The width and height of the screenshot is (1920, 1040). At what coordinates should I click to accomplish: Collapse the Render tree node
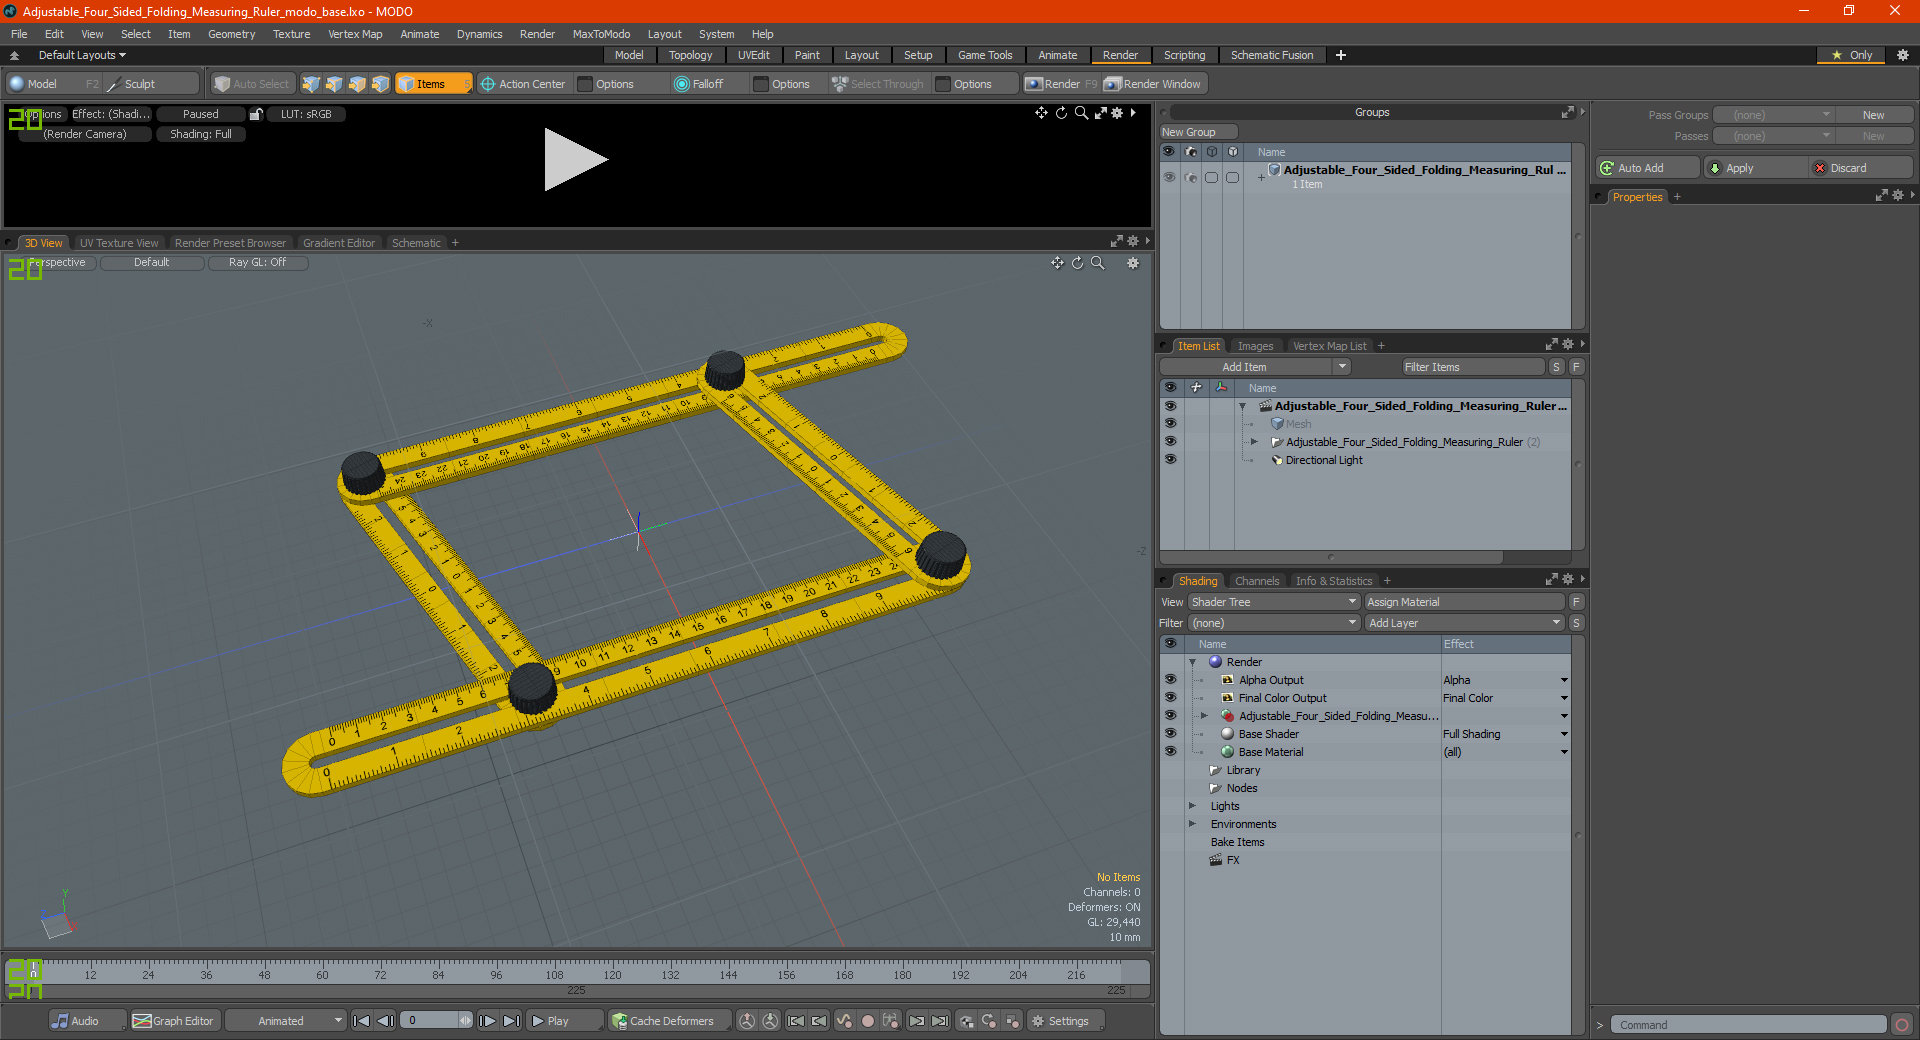(1192, 662)
